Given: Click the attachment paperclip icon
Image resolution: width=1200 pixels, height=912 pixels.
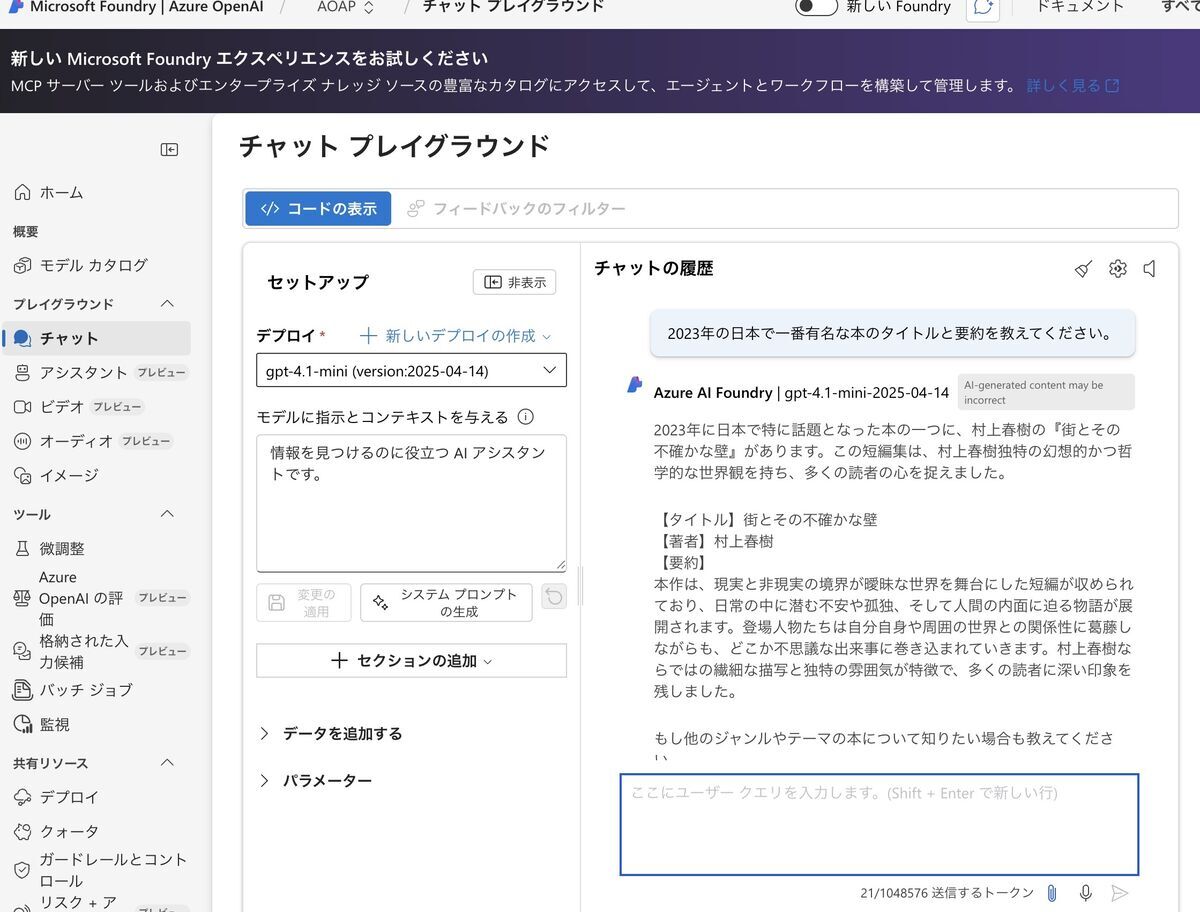Looking at the screenshot, I should click(x=1052, y=893).
